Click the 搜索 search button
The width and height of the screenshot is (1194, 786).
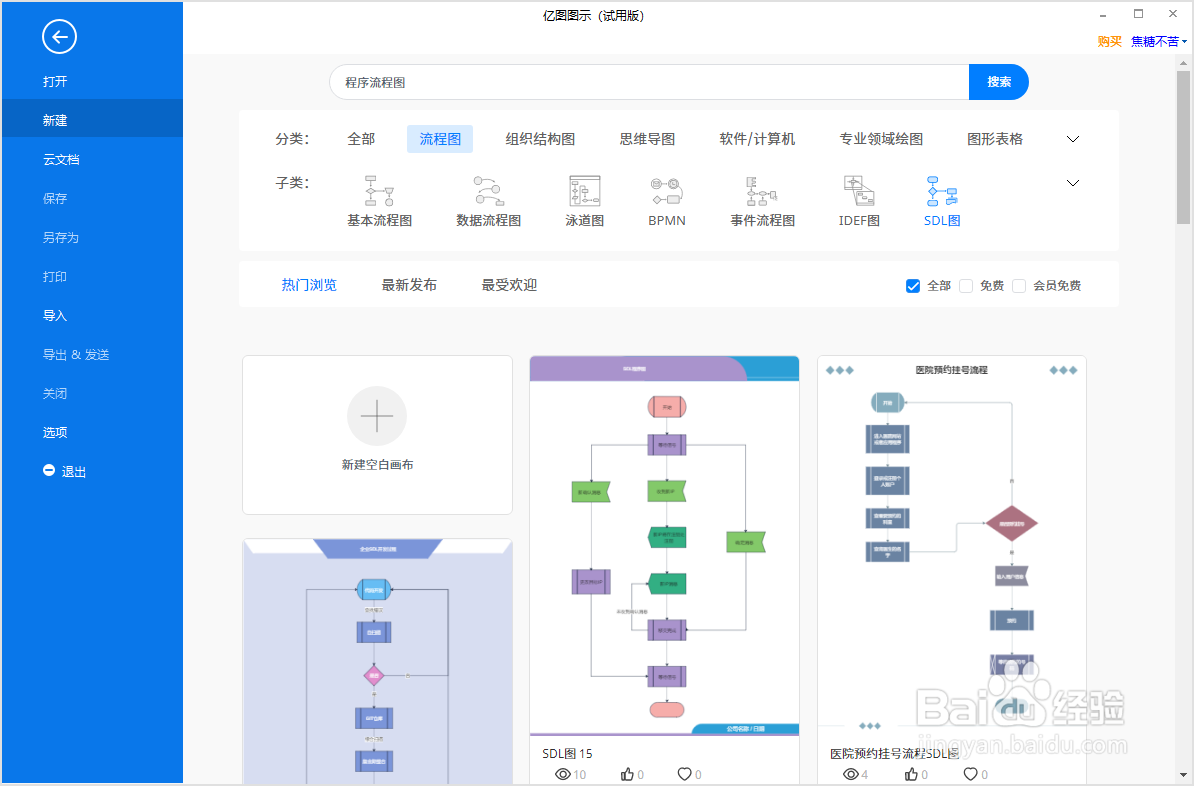[998, 81]
